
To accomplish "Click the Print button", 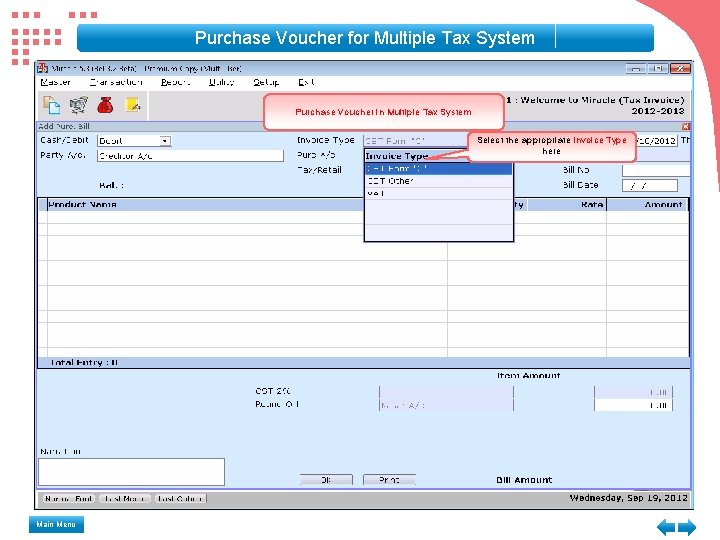I will pos(389,479).
